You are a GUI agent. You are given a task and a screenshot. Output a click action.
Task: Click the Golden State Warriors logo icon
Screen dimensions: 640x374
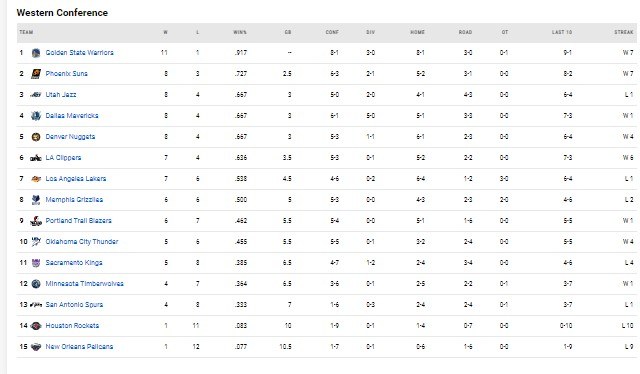pos(36,53)
